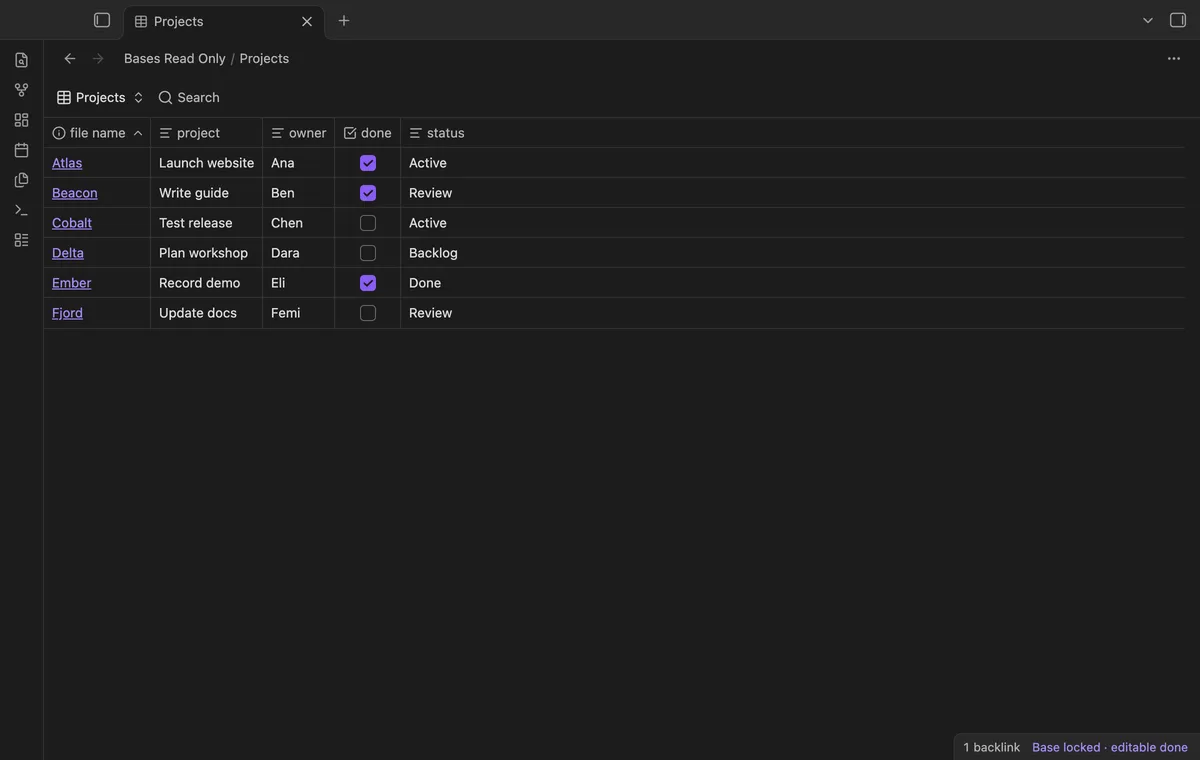Viewport: 1200px width, 760px height.
Task: Select the Plan workshop cell
Action: click(206, 253)
